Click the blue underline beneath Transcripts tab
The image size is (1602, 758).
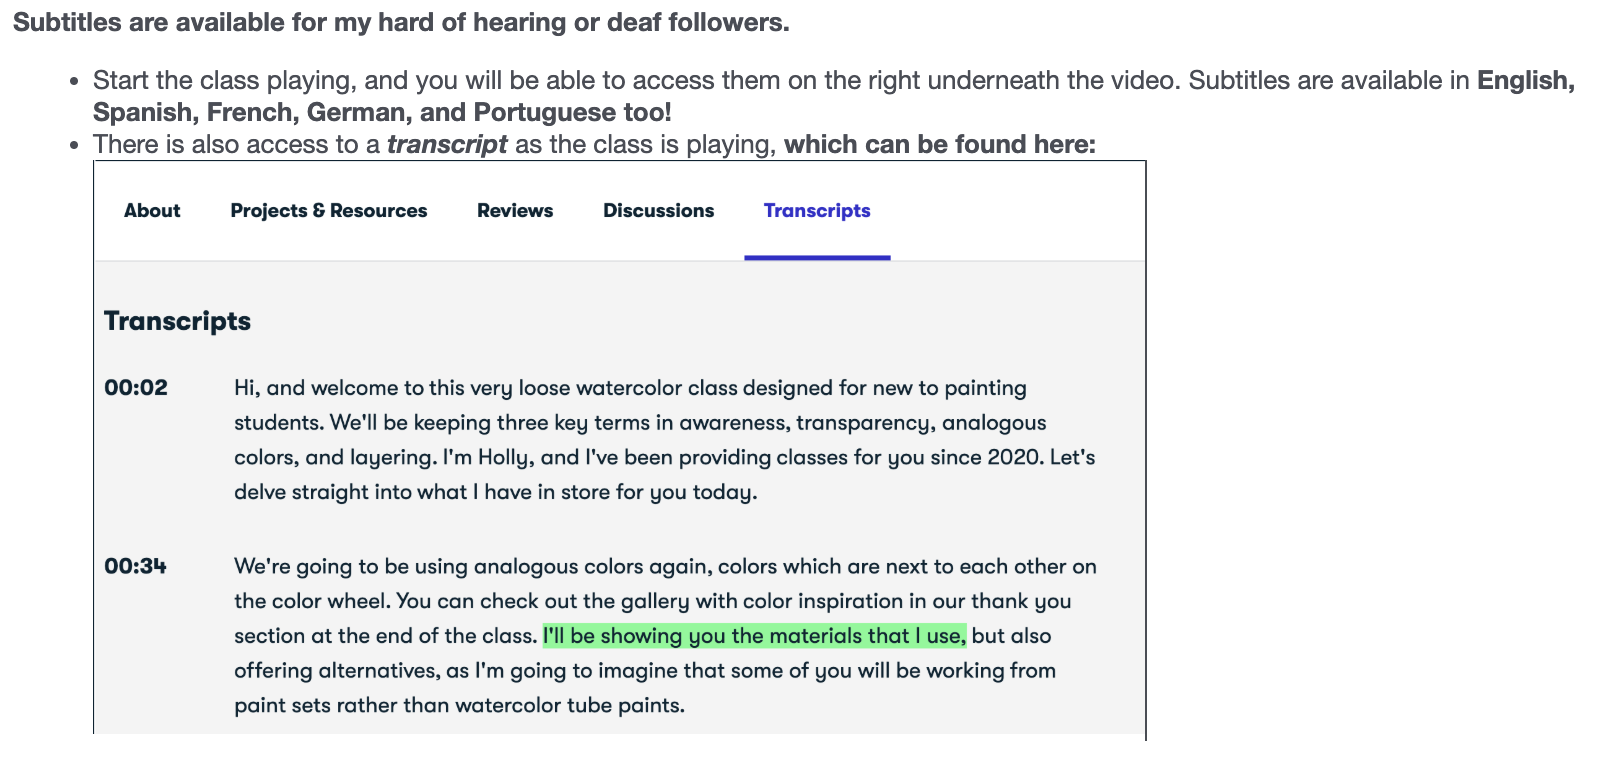coord(816,258)
